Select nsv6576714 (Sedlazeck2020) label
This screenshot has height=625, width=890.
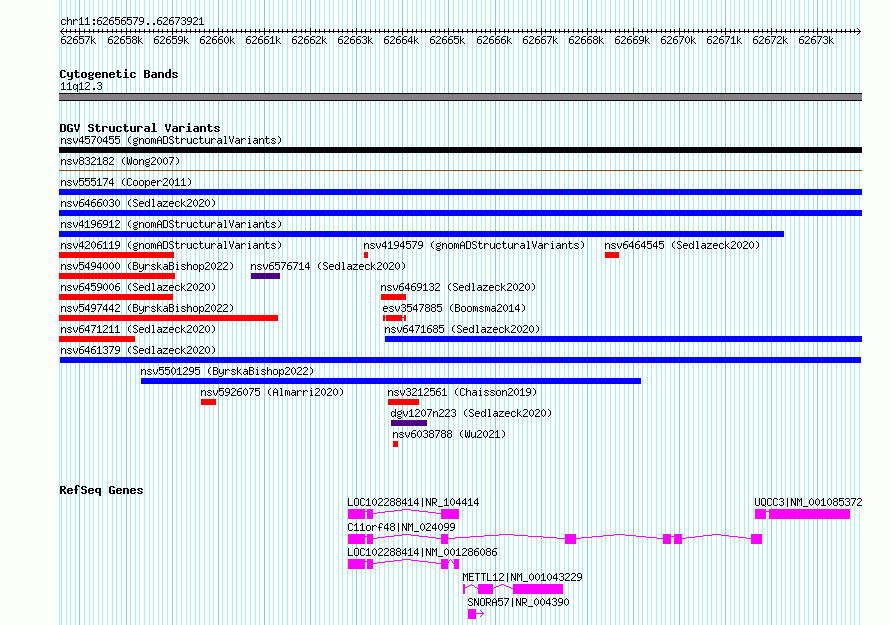click(328, 266)
